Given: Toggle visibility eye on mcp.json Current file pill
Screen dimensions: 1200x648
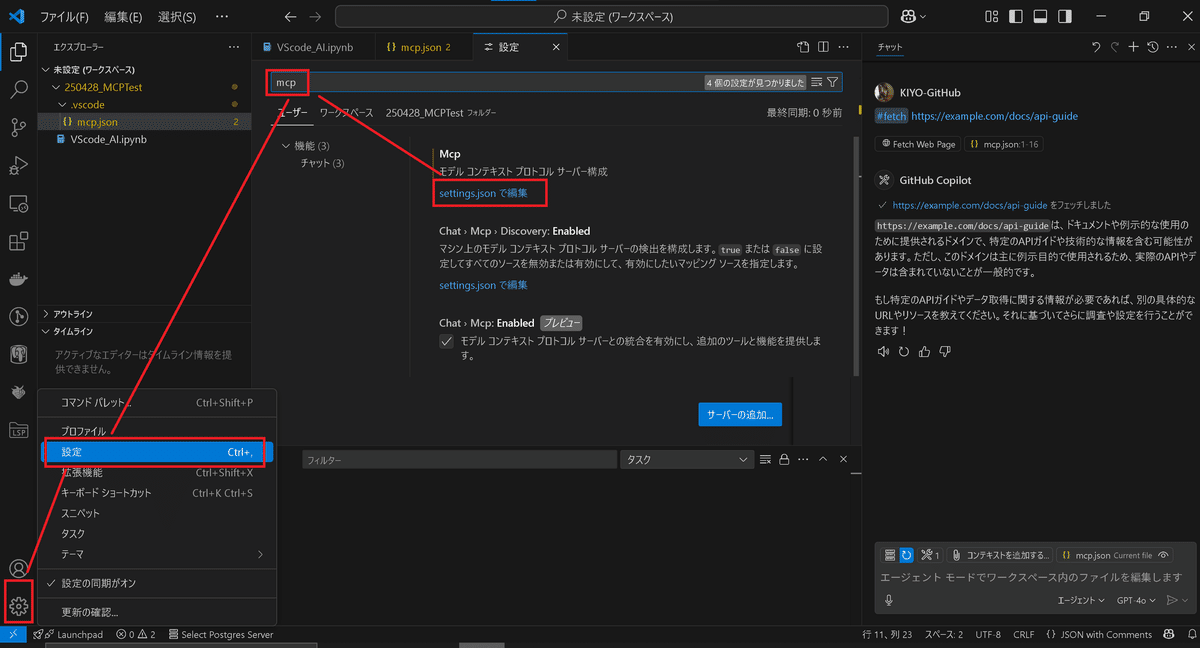Looking at the screenshot, I should point(1162,555).
